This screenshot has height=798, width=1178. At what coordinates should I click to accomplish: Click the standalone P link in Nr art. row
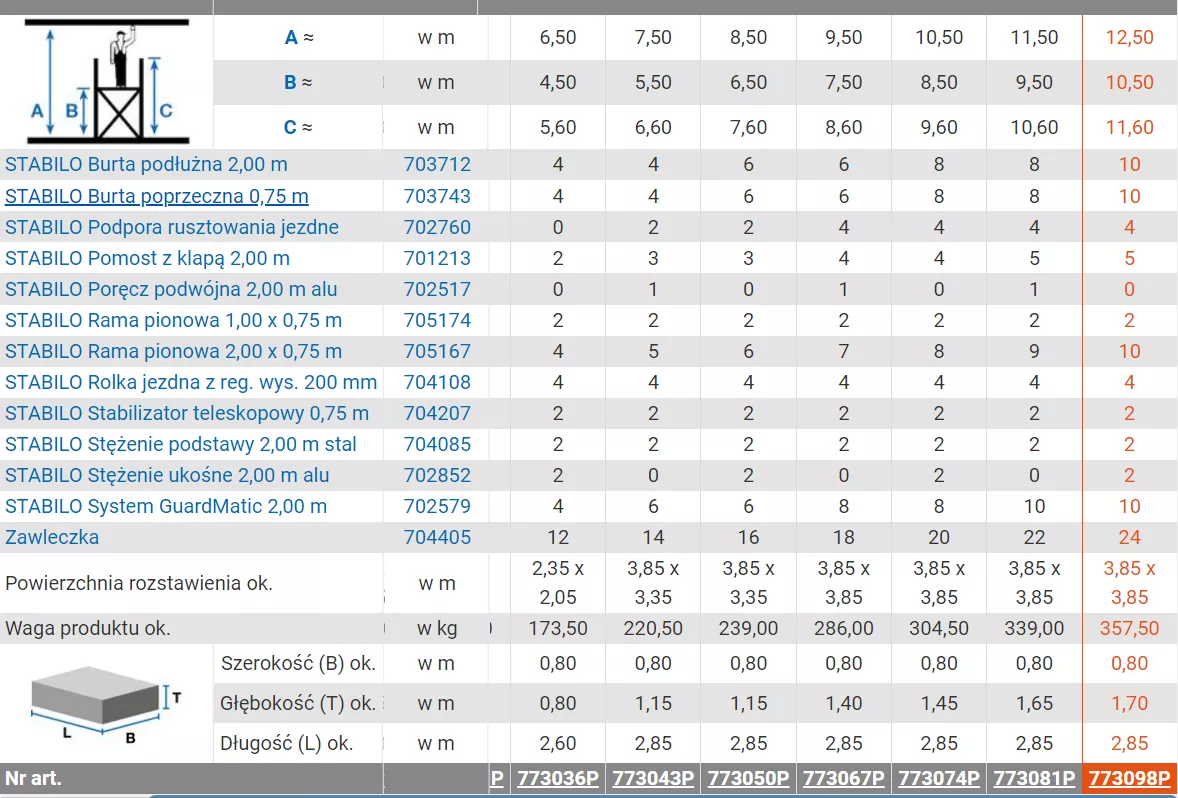tap(497, 778)
